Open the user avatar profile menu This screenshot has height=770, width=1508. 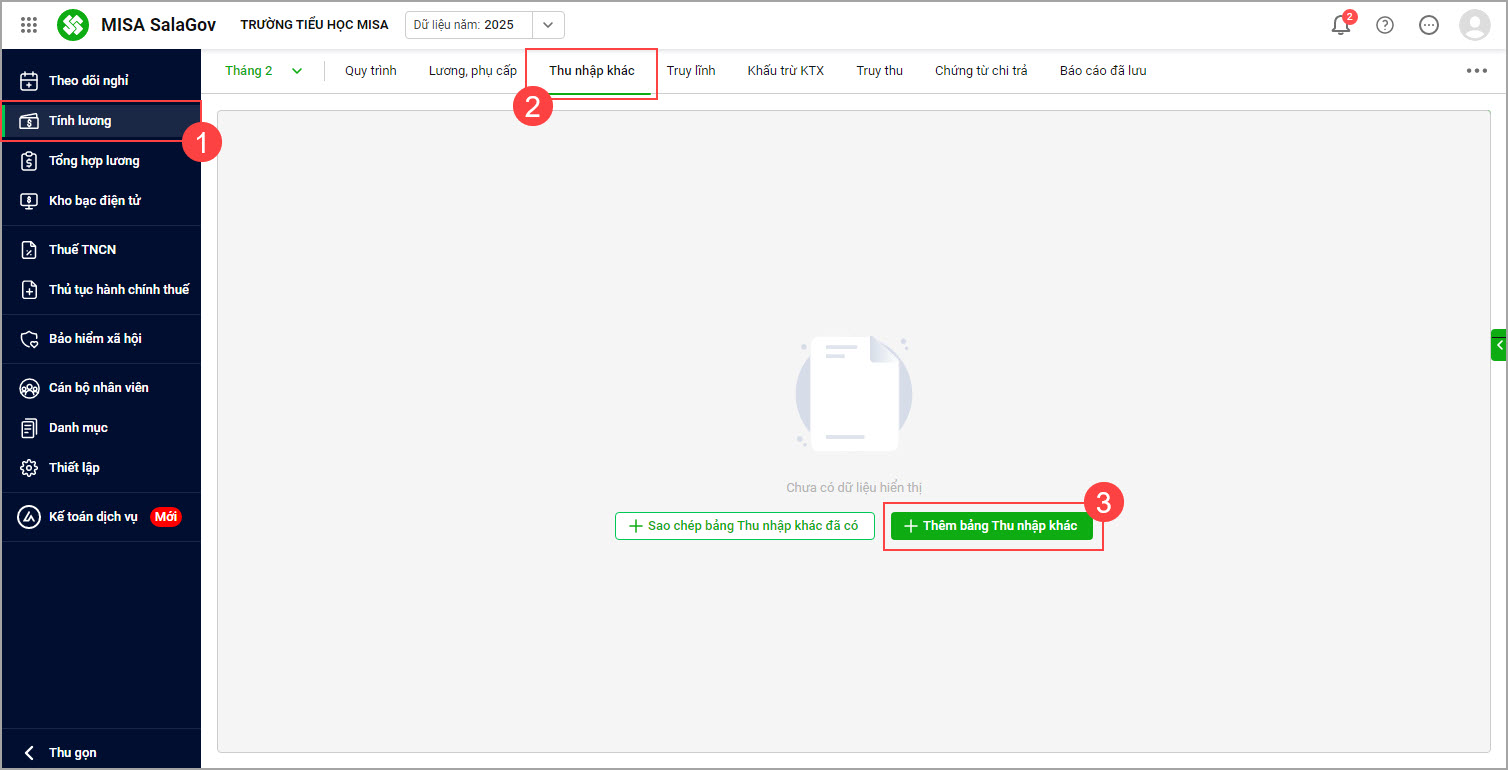1474,25
